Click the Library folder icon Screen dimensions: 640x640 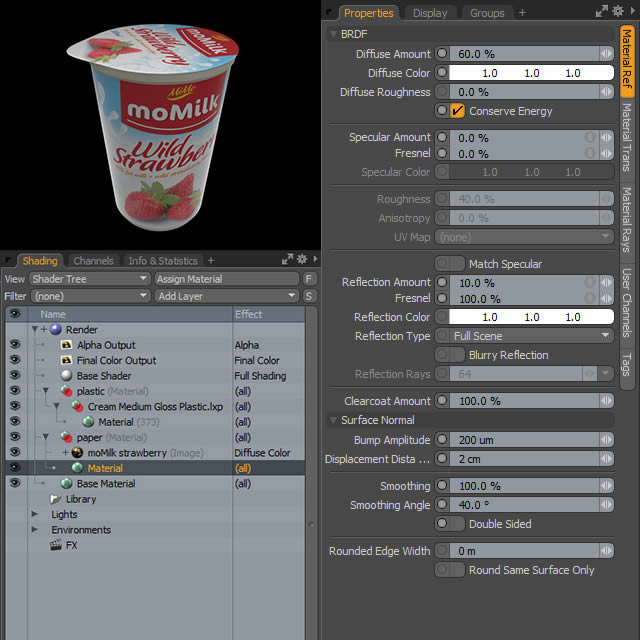(56, 499)
